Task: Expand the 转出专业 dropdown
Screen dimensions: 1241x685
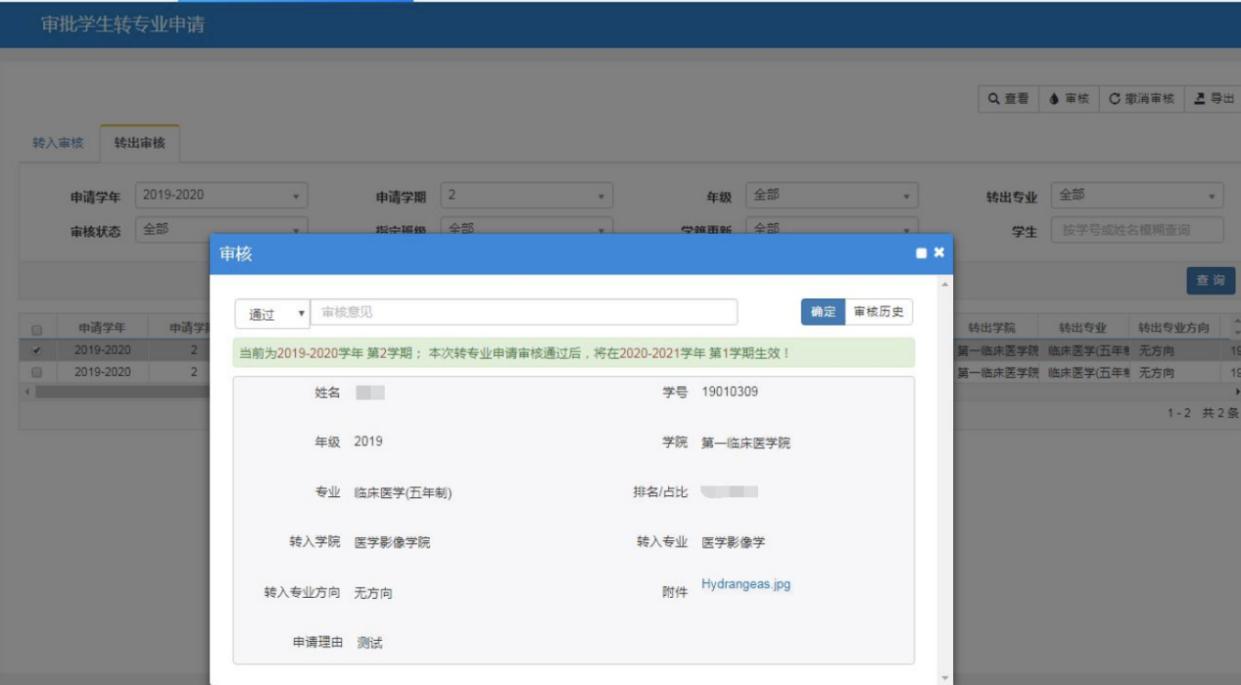Action: pos(1137,196)
